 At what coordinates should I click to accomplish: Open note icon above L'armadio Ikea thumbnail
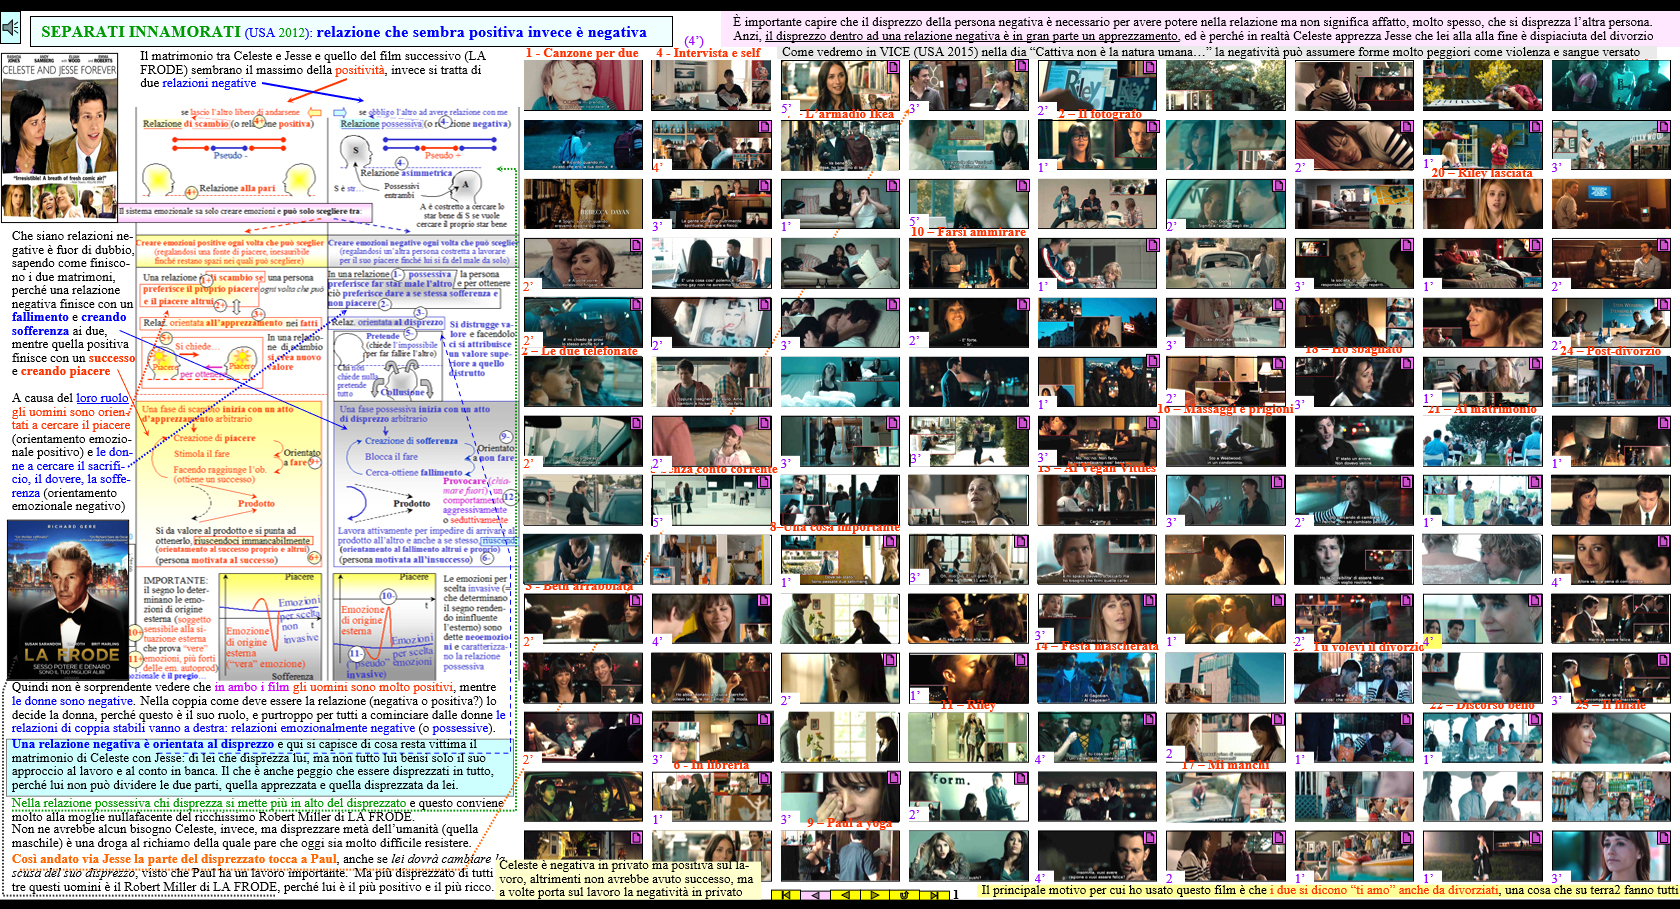(x=892, y=67)
